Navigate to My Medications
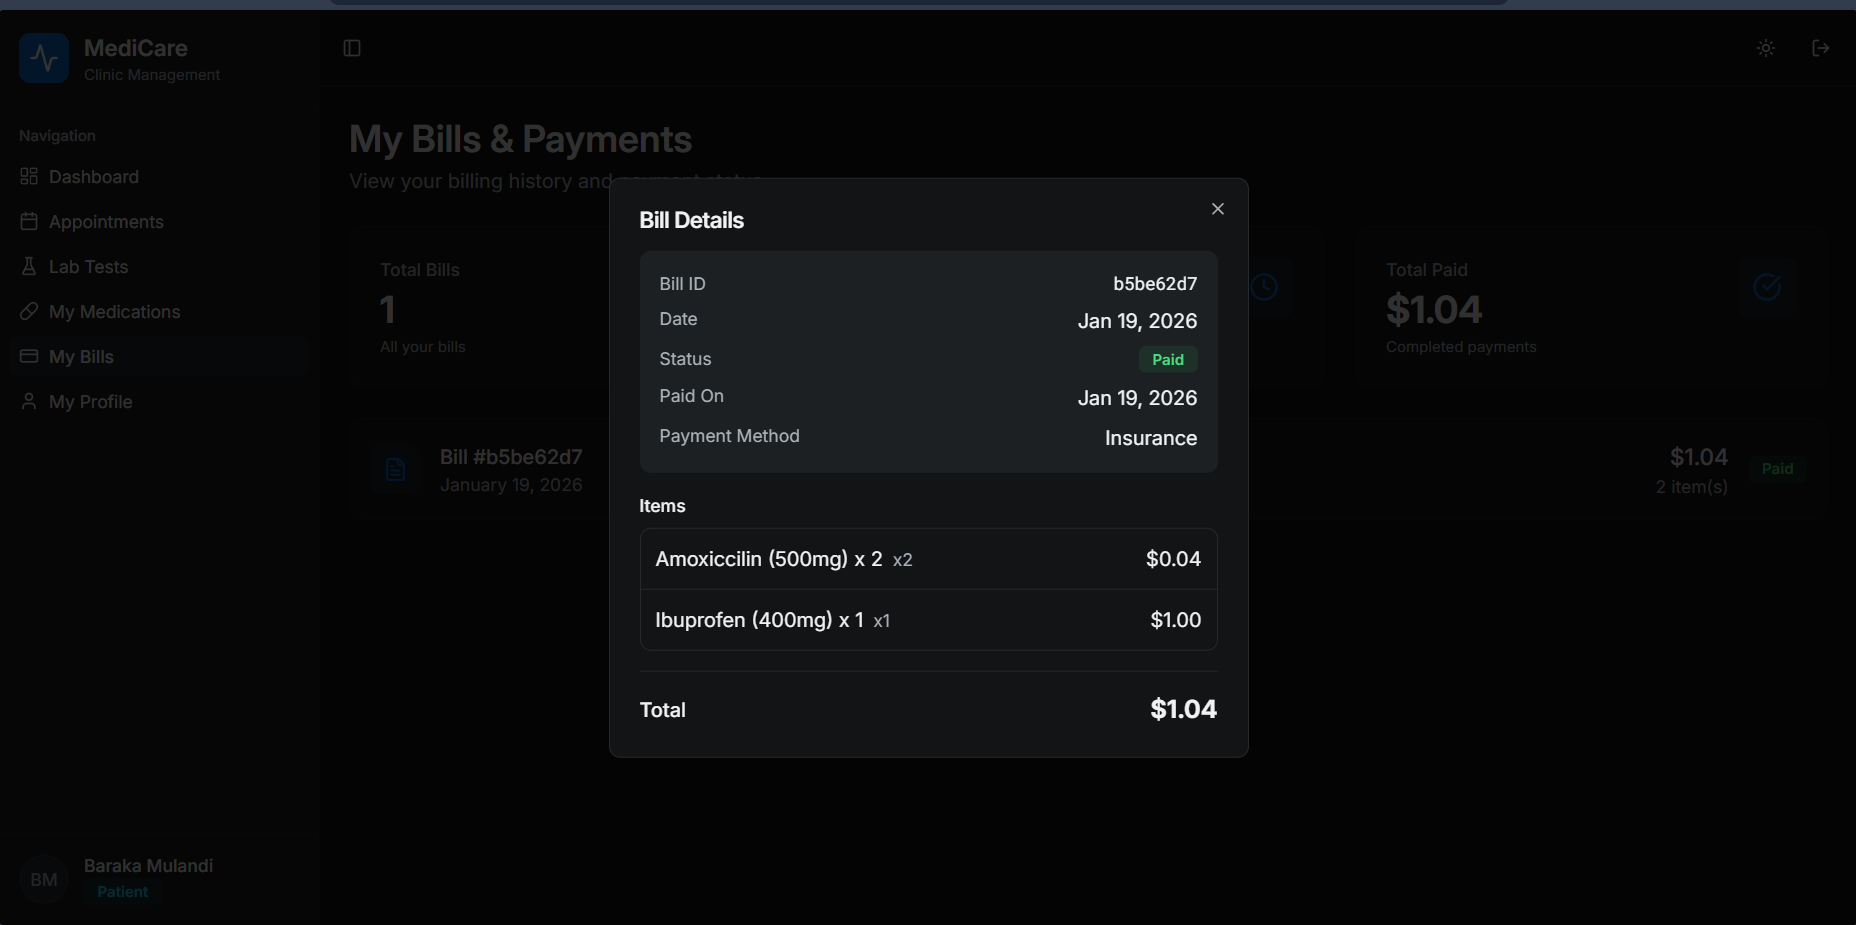Viewport: 1856px width, 925px height. (x=114, y=312)
